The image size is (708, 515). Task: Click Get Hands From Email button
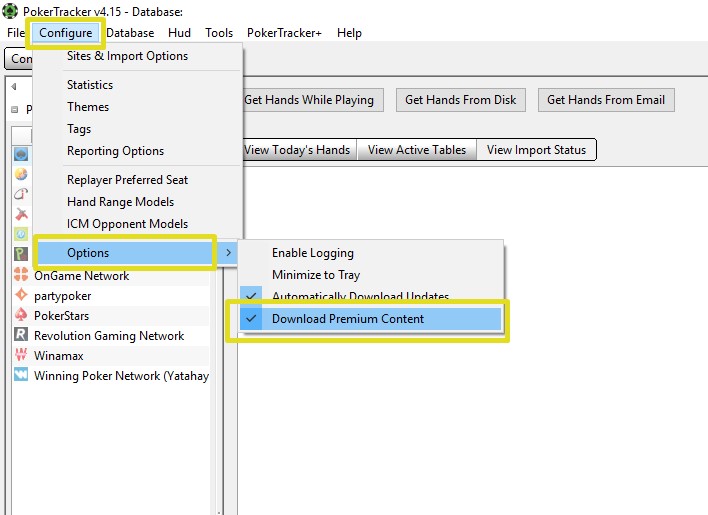click(x=606, y=99)
